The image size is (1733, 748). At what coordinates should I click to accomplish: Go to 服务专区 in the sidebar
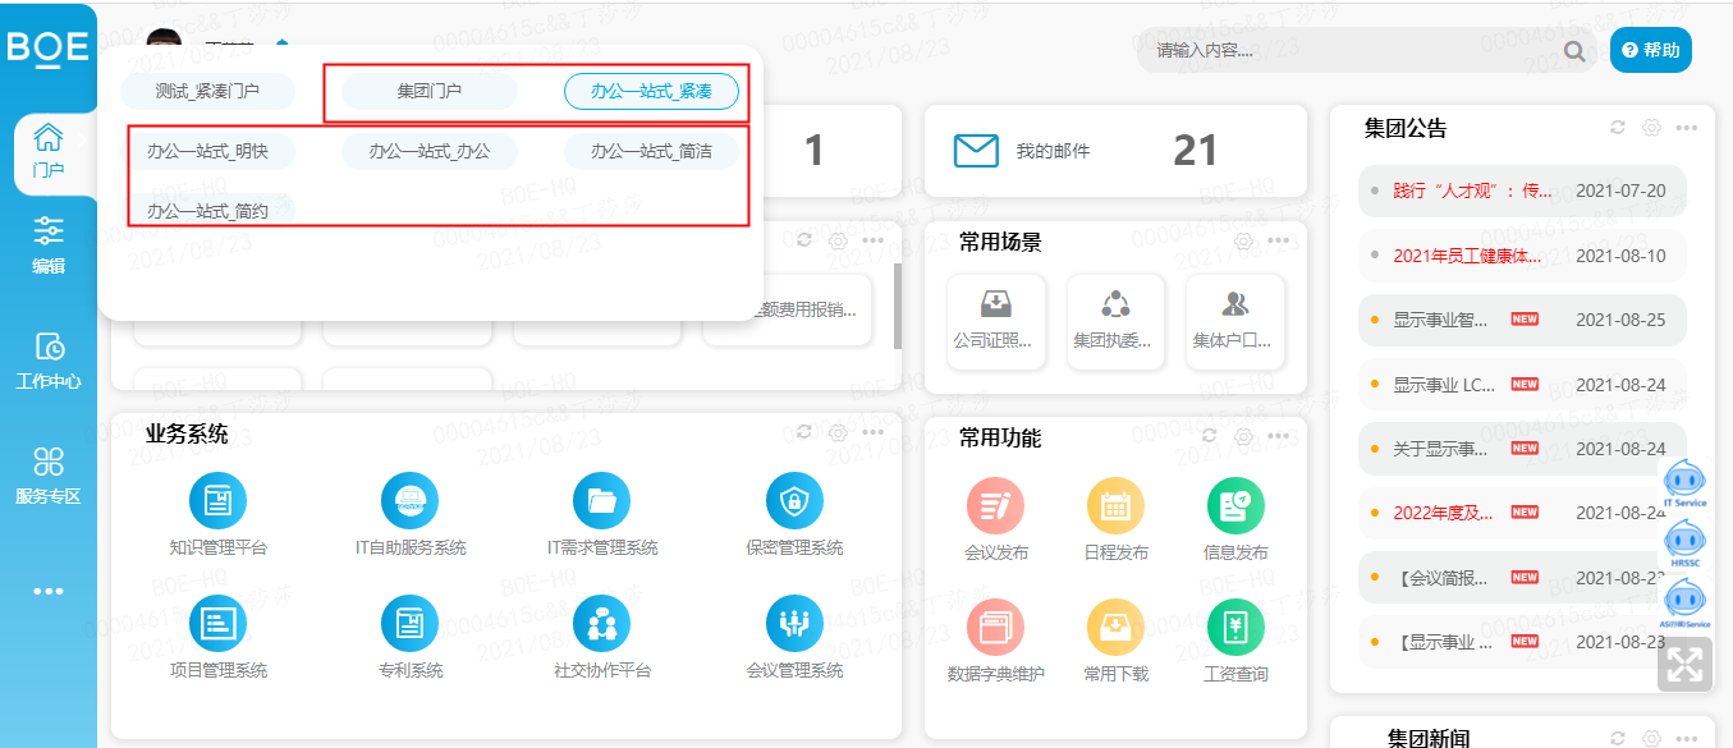48,476
